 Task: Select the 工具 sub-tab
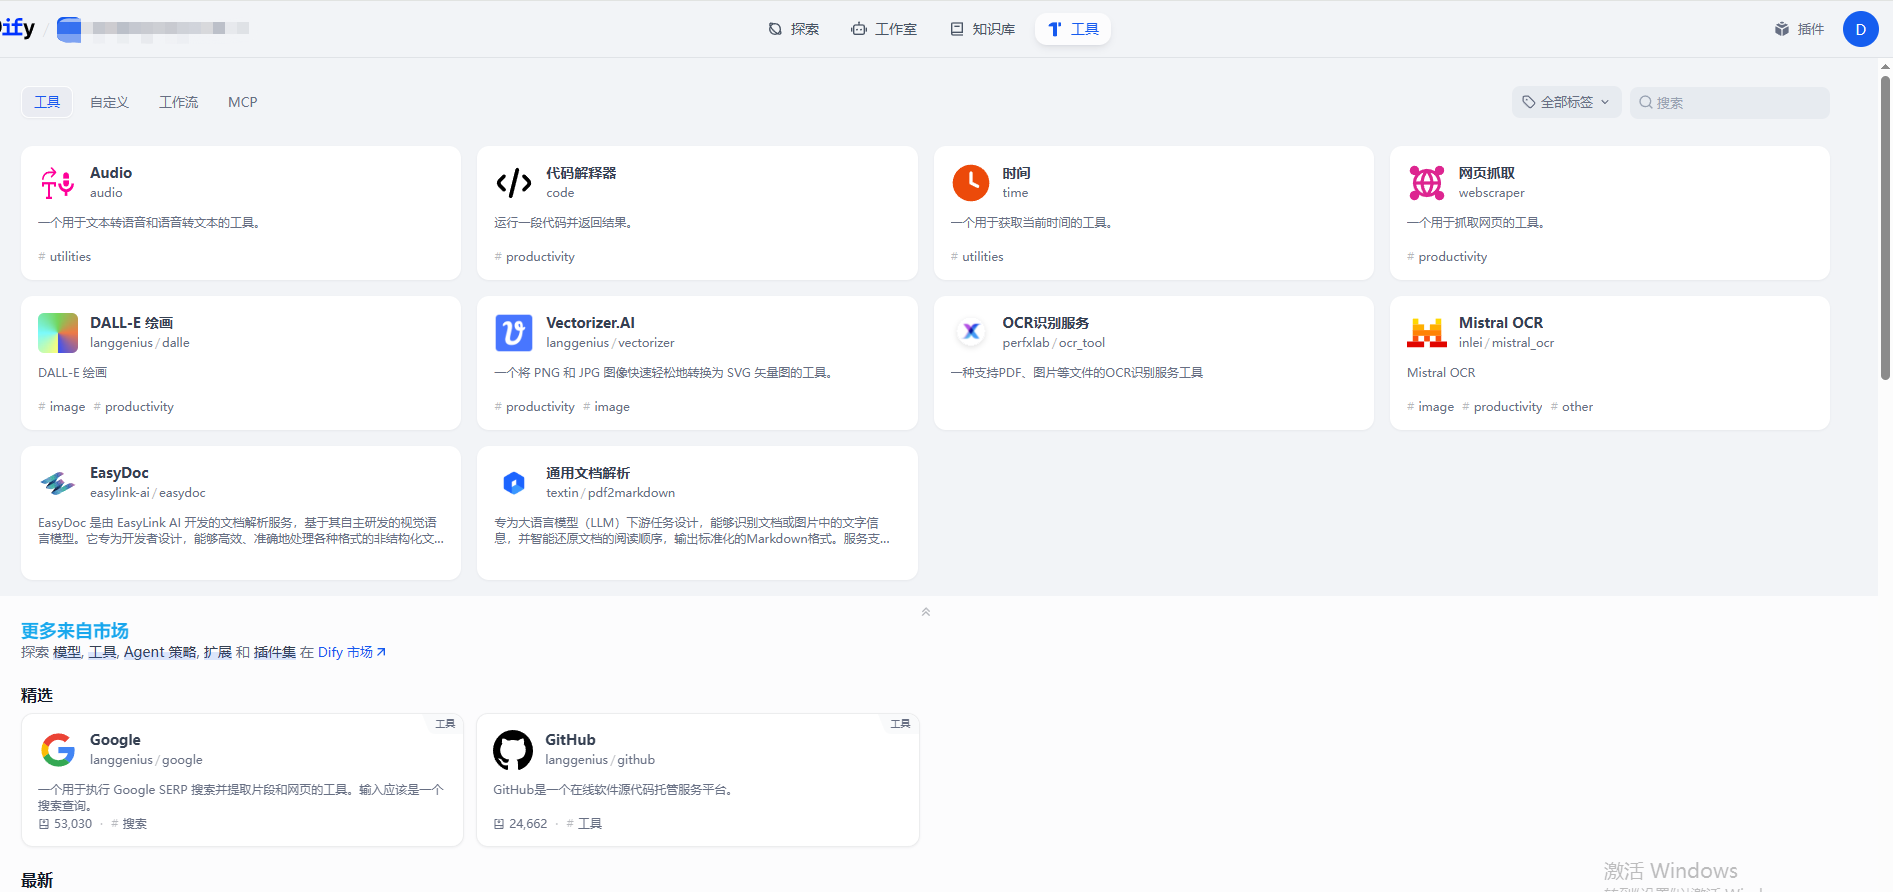[47, 102]
